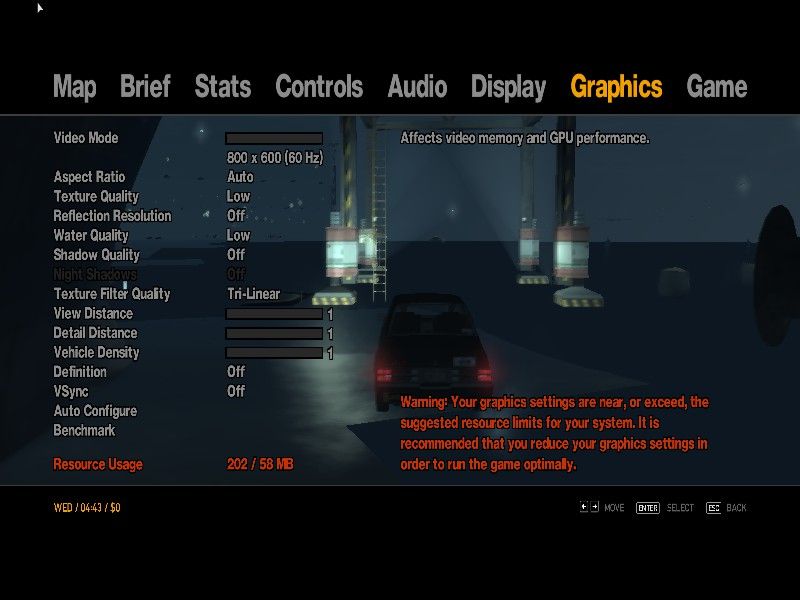Open the Map tab

click(74, 87)
